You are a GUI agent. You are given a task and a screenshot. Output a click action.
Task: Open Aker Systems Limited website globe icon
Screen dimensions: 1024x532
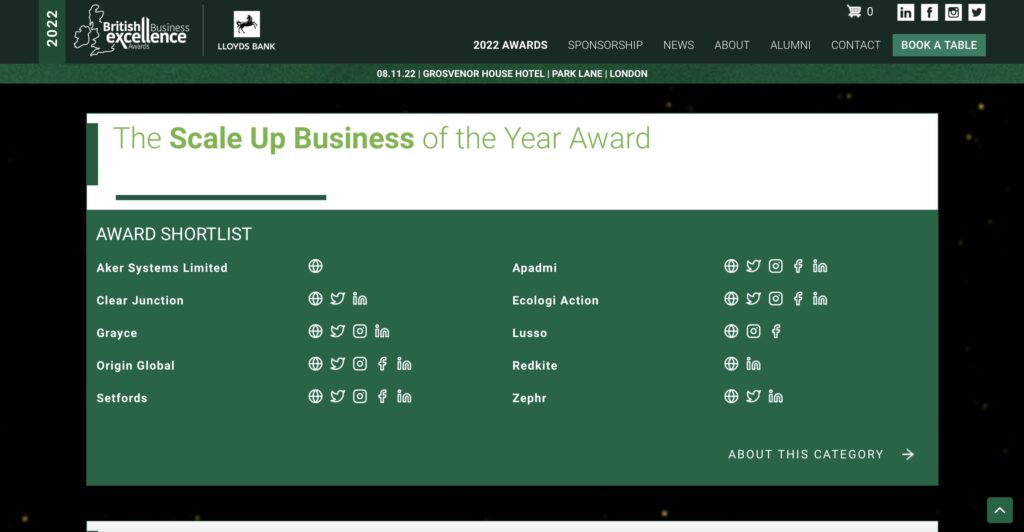tap(315, 266)
